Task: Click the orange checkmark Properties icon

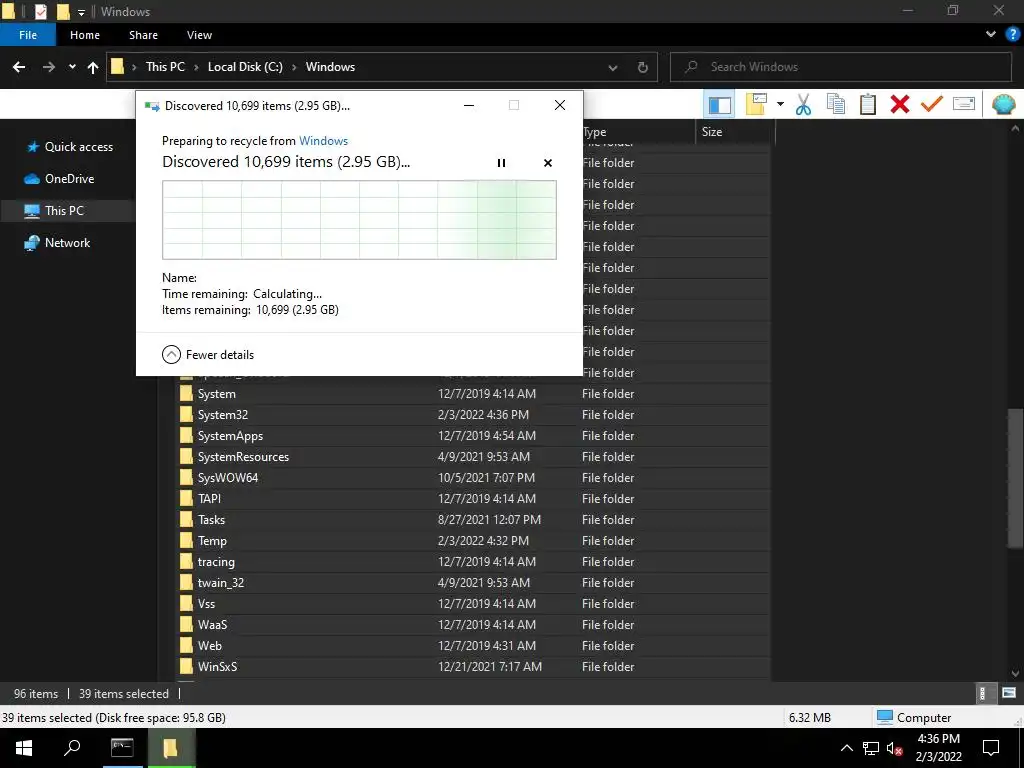Action: click(931, 104)
